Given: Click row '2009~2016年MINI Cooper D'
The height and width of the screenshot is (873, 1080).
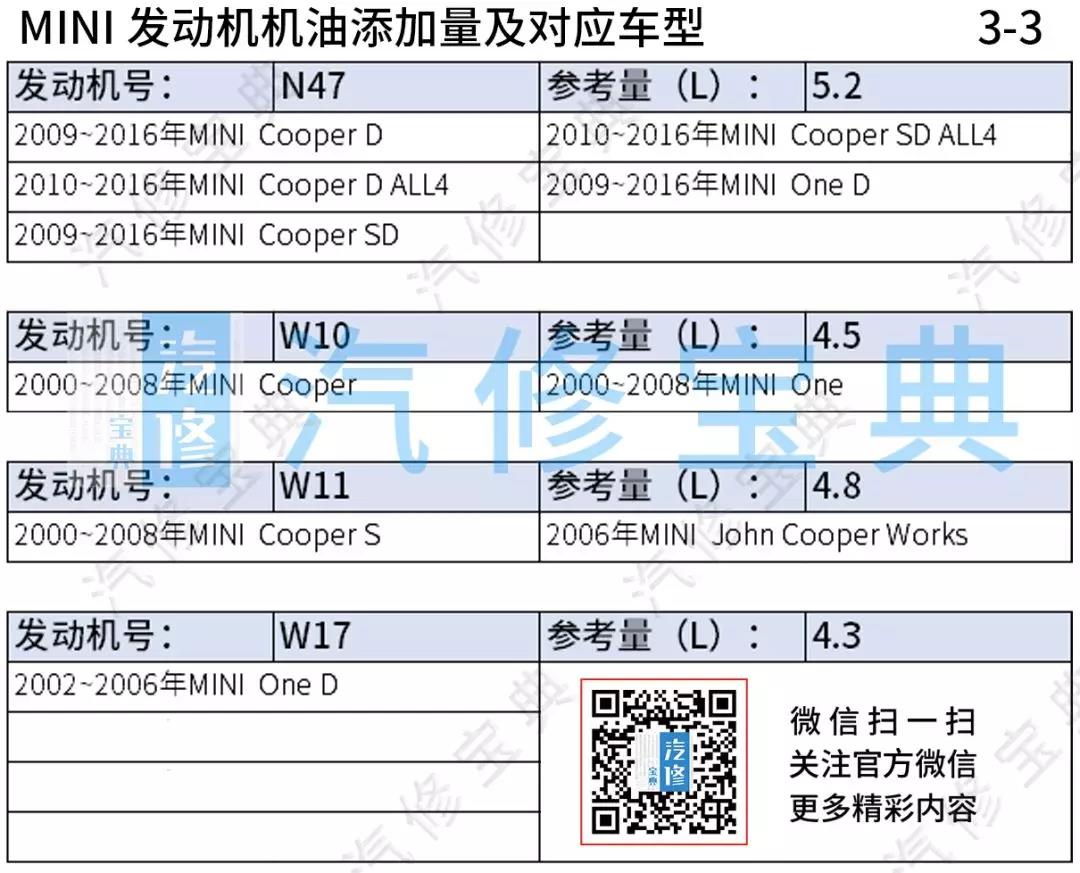Looking at the screenshot, I should (273, 136).
